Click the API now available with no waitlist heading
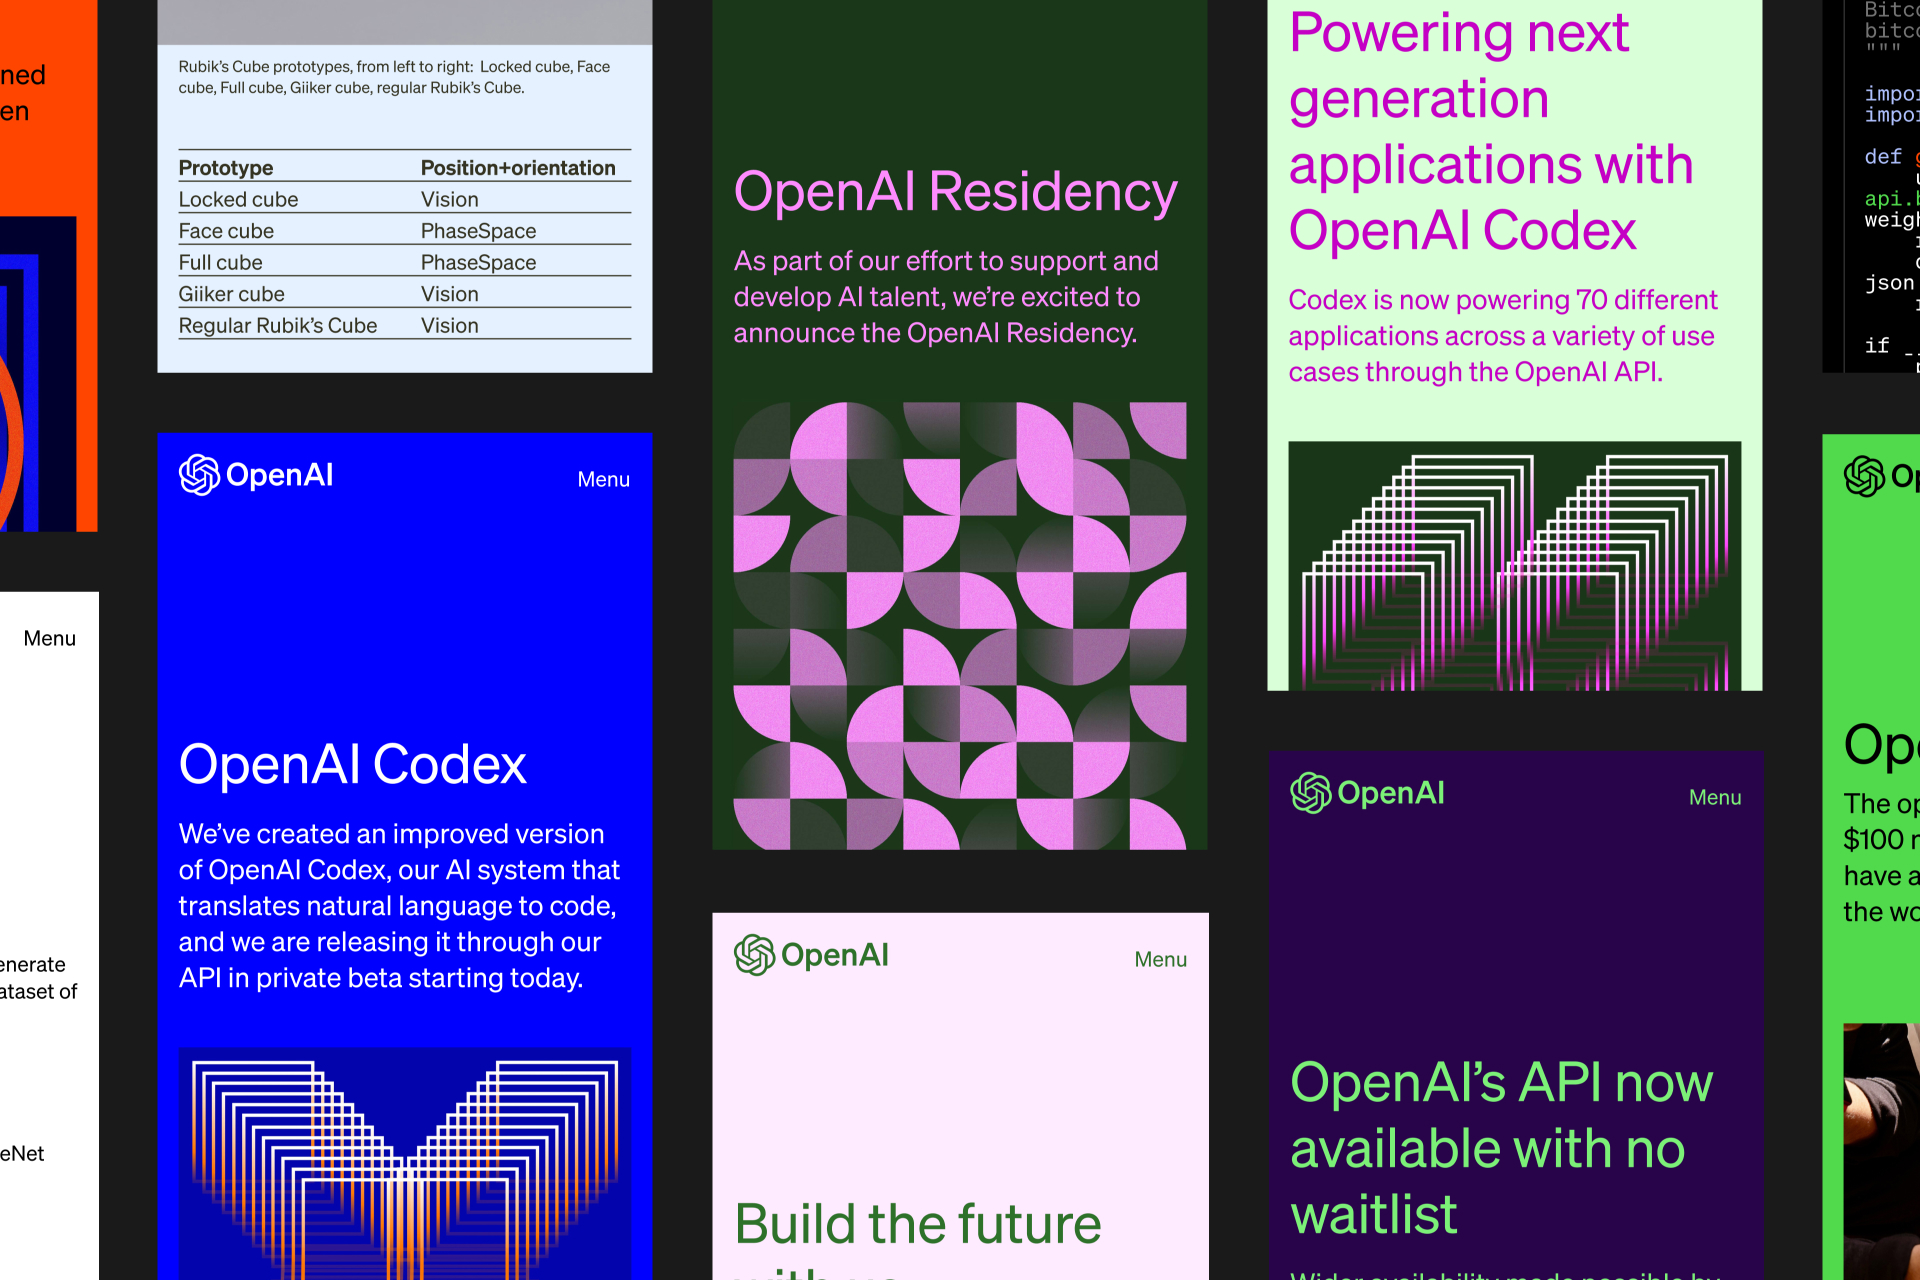The image size is (1920, 1280). tap(1501, 1148)
